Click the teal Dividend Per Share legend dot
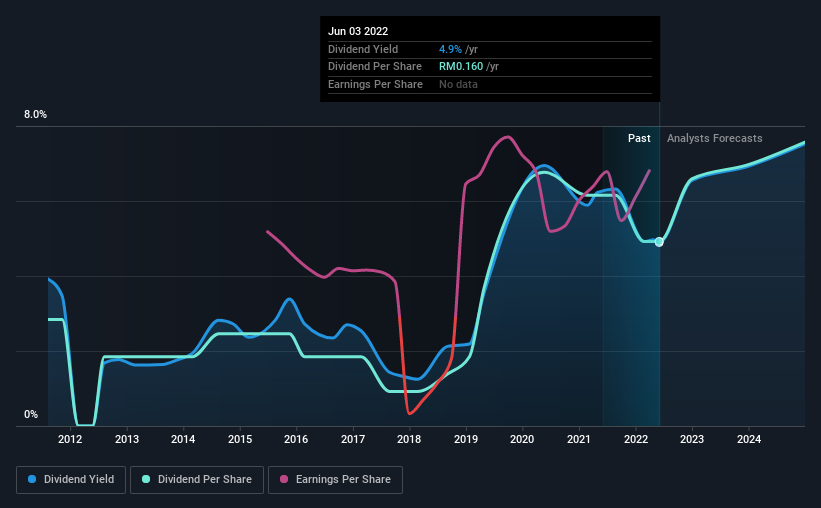Screen dimensions: 821x508 pos(146,479)
